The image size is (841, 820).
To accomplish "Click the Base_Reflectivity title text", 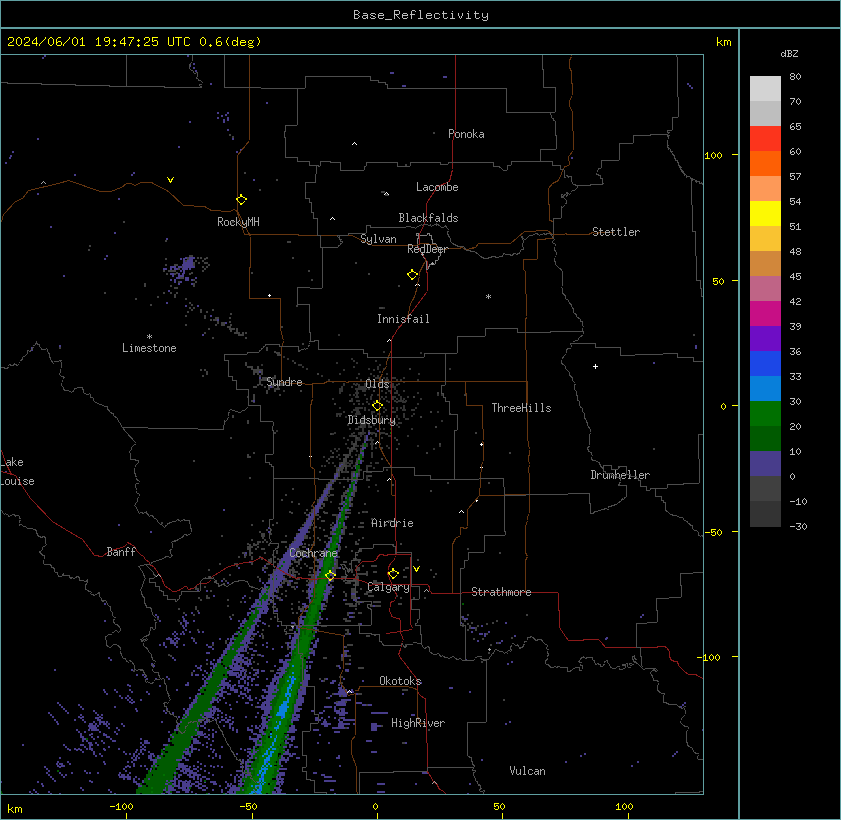I will click(420, 15).
